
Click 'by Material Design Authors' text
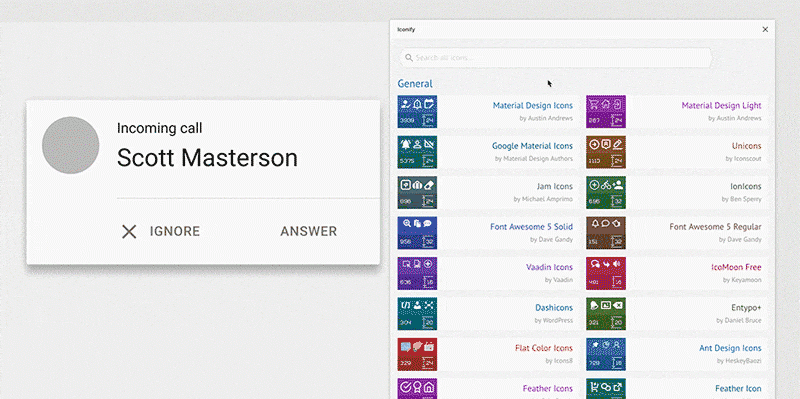534,159
